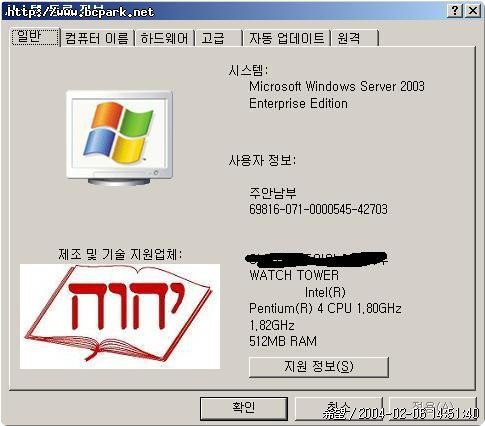Click the WATCH TOWER manufacturer text
This screenshot has height=426, width=485.
click(294, 275)
